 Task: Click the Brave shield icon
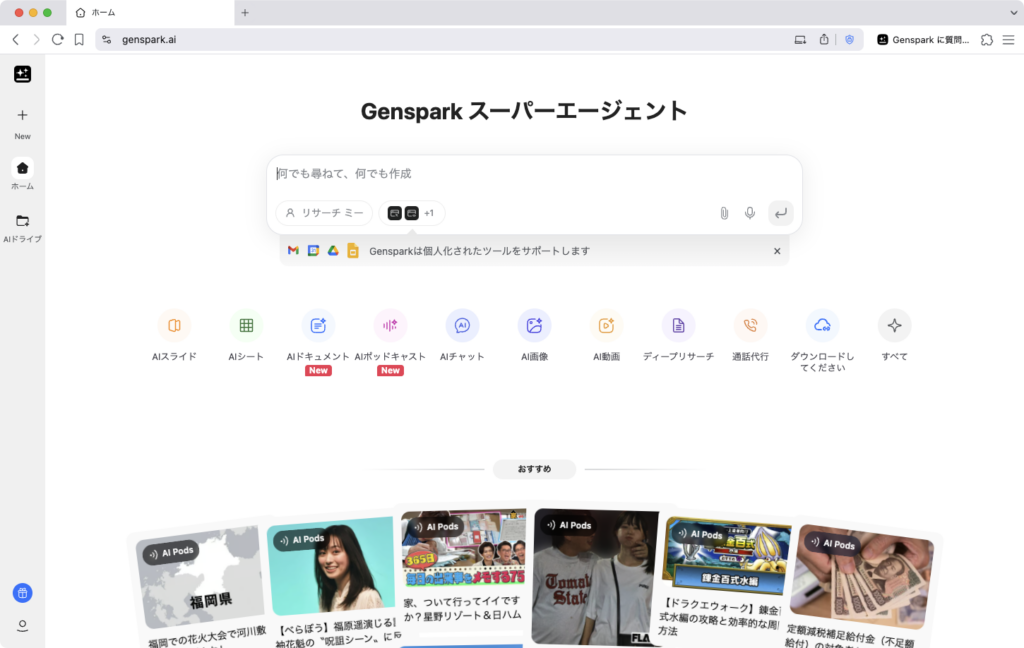coord(849,40)
